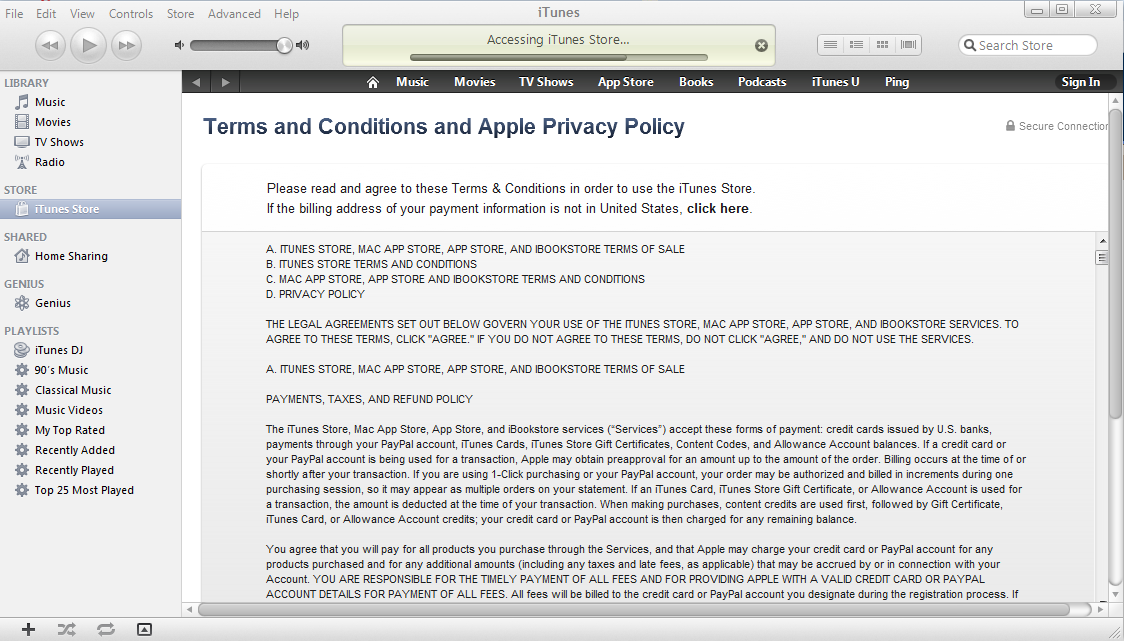Switch to list view icon
Screen dimensions: 1124x641
[x=830, y=44]
